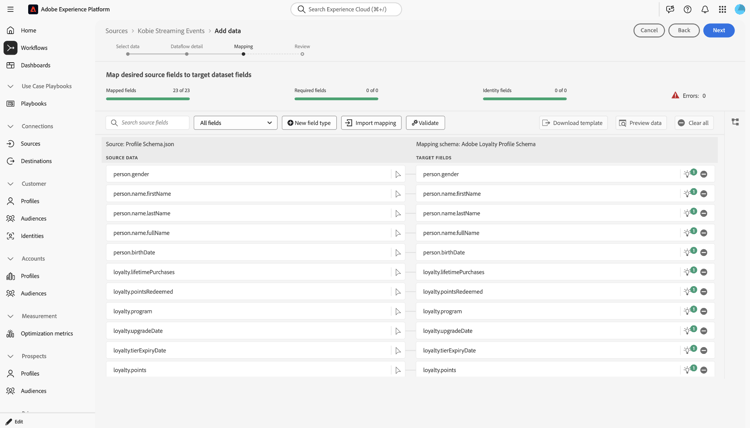
Task: Click the Validate button
Action: (425, 123)
